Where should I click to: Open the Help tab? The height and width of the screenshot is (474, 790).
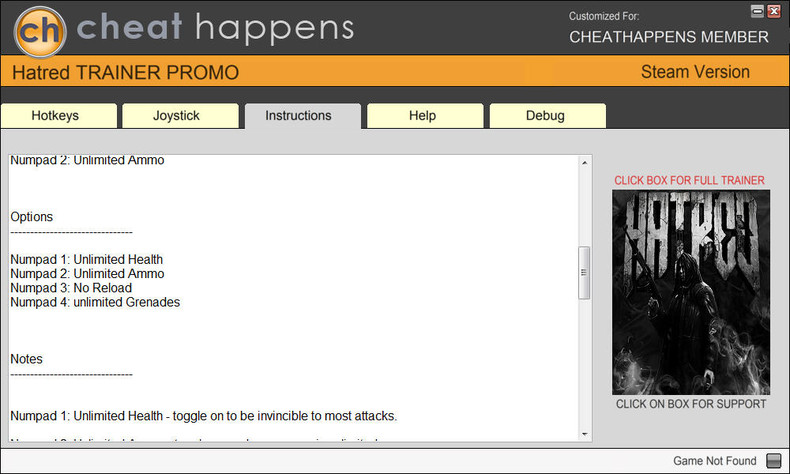(x=425, y=116)
